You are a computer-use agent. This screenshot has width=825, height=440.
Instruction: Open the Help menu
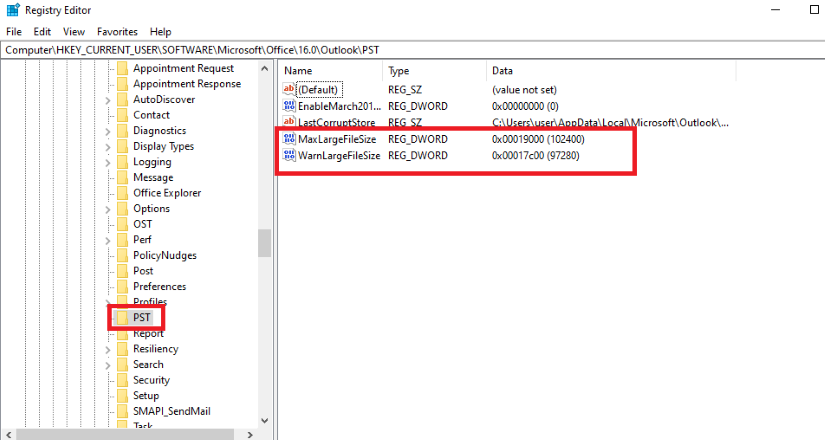coord(160,32)
